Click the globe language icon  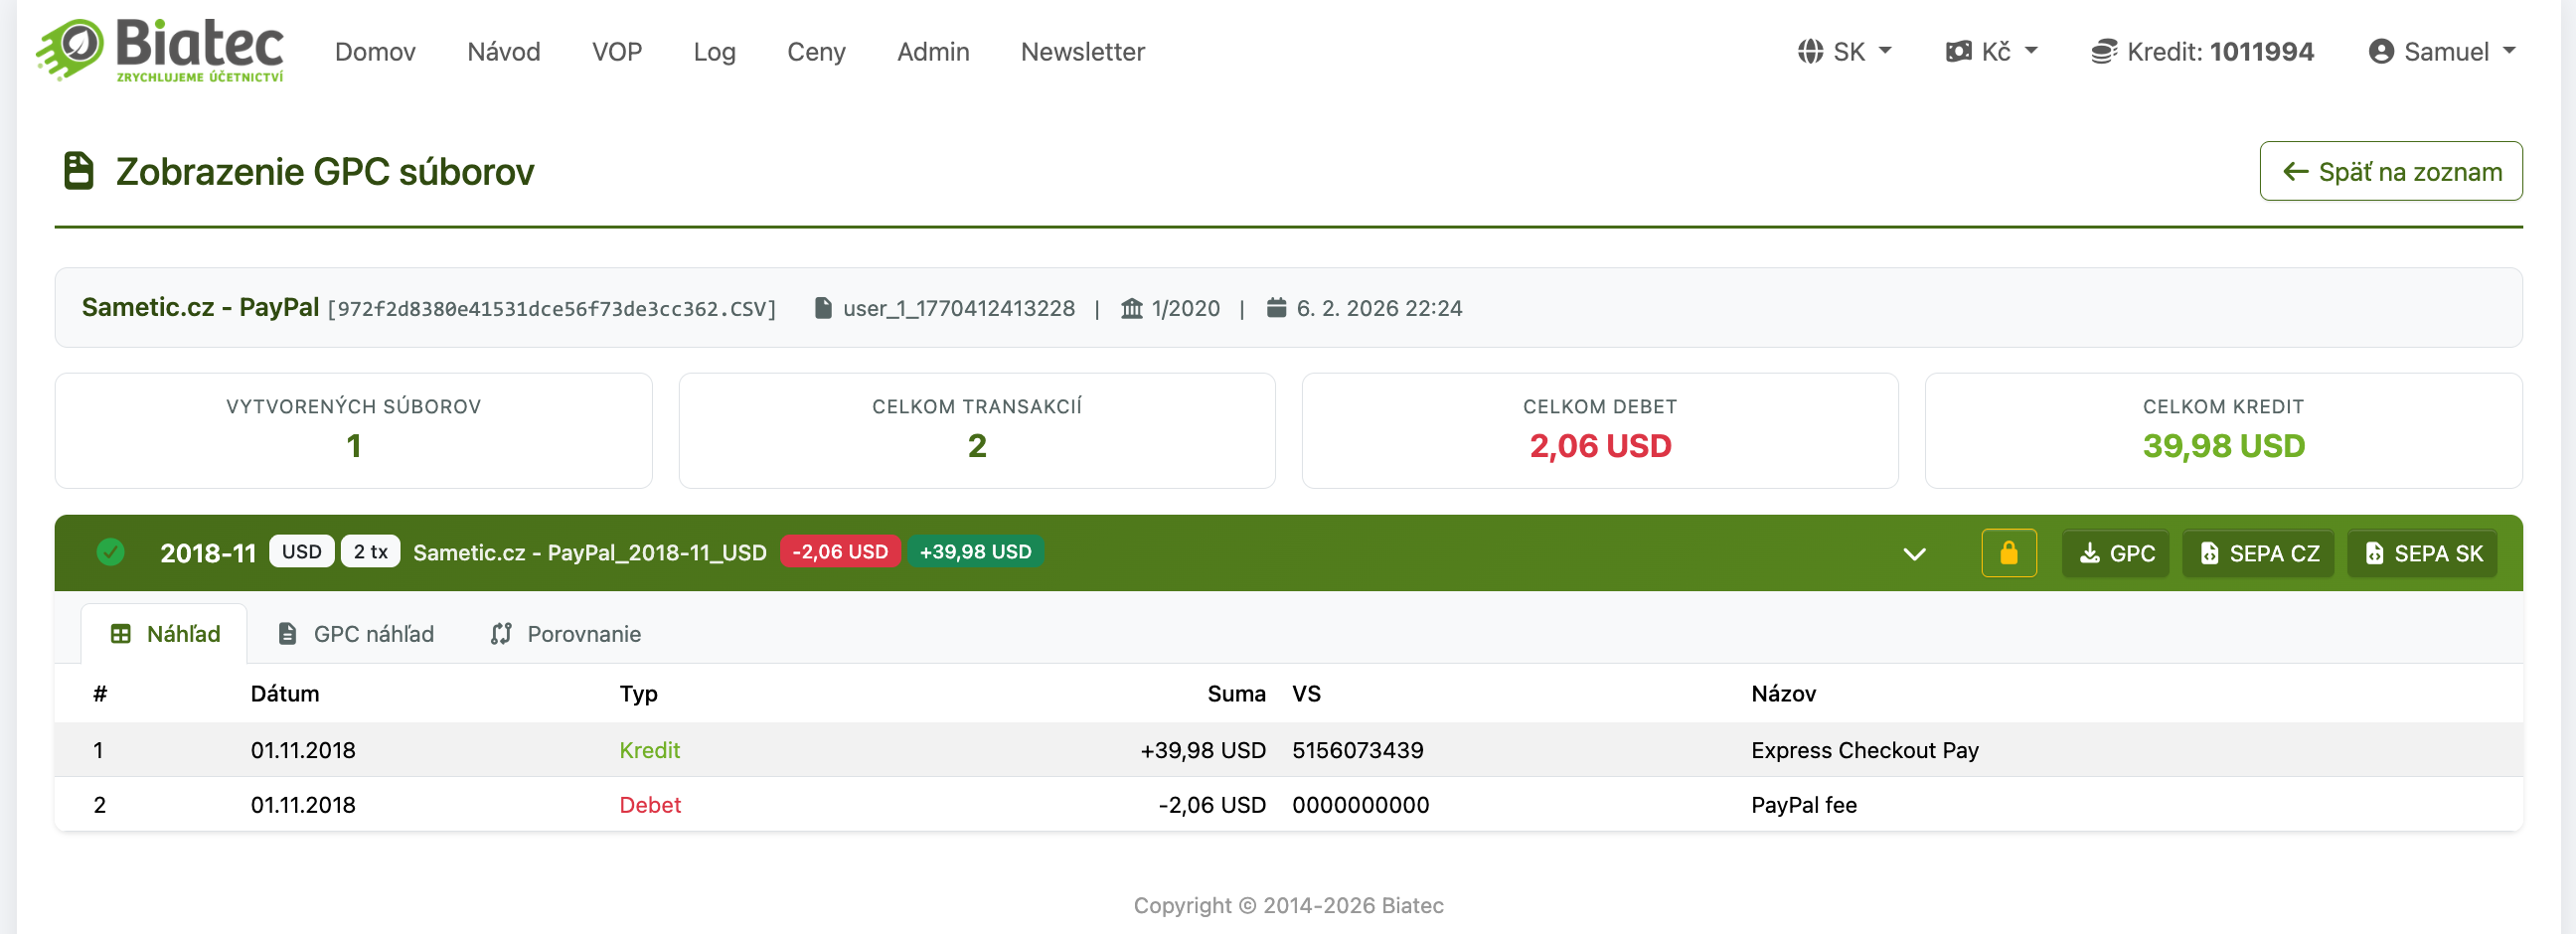pos(1810,52)
